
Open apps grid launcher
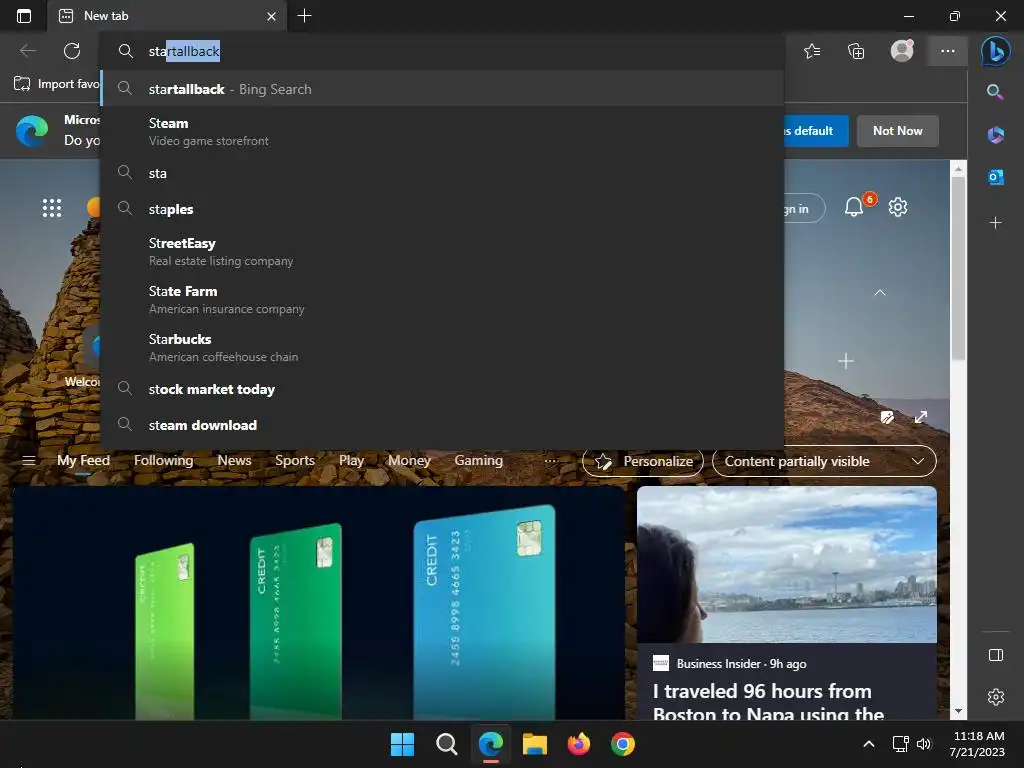point(52,208)
